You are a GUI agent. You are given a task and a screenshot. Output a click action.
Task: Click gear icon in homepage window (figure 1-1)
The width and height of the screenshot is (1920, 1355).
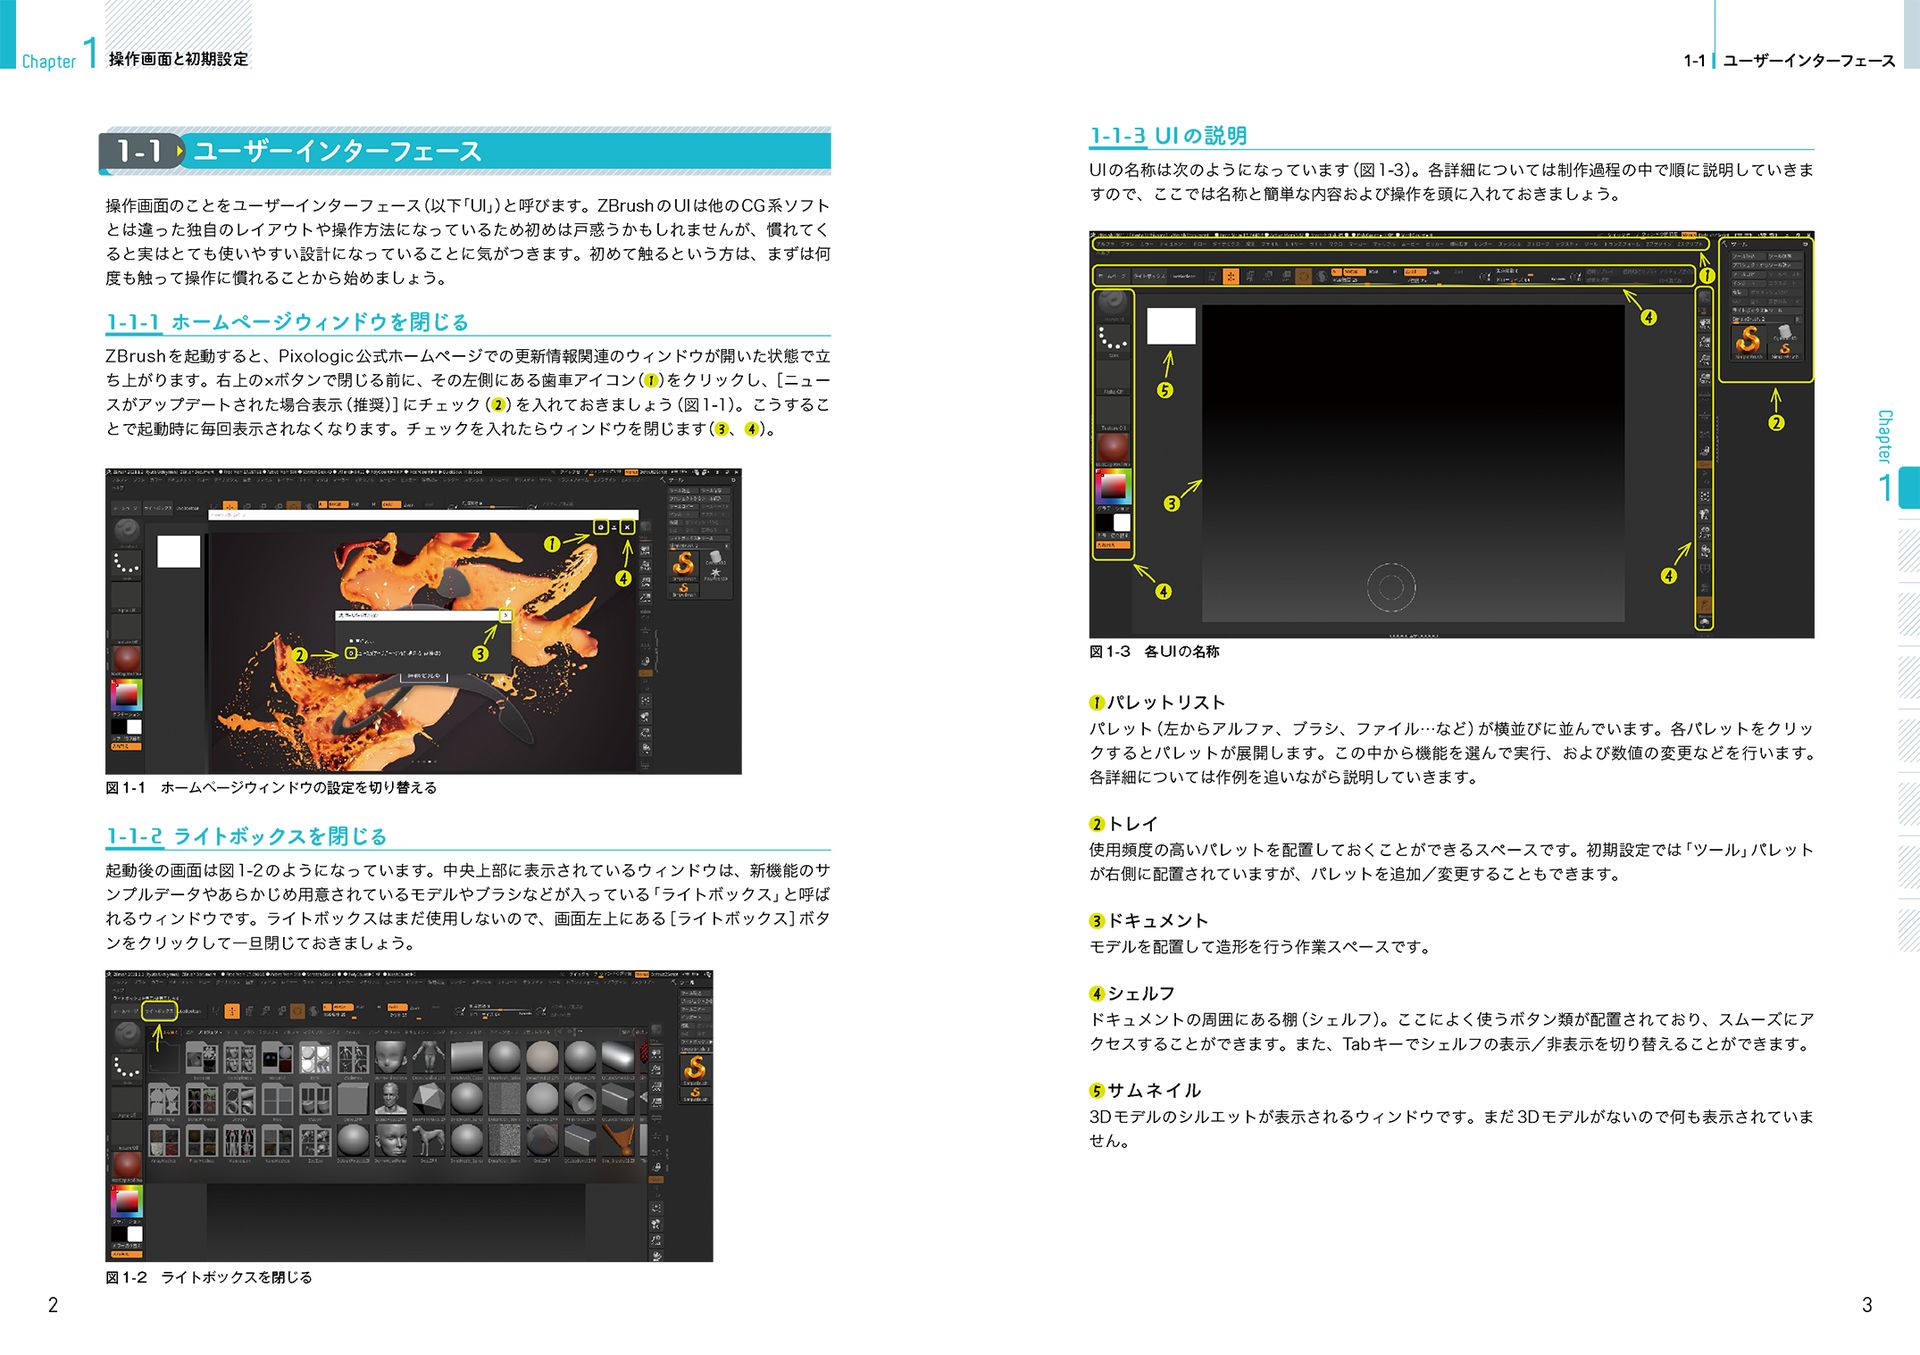click(600, 527)
